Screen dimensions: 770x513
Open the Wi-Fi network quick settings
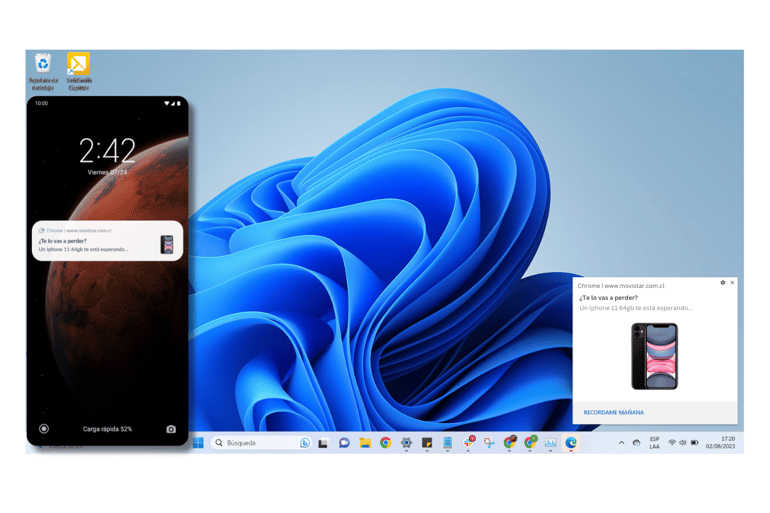pos(672,443)
